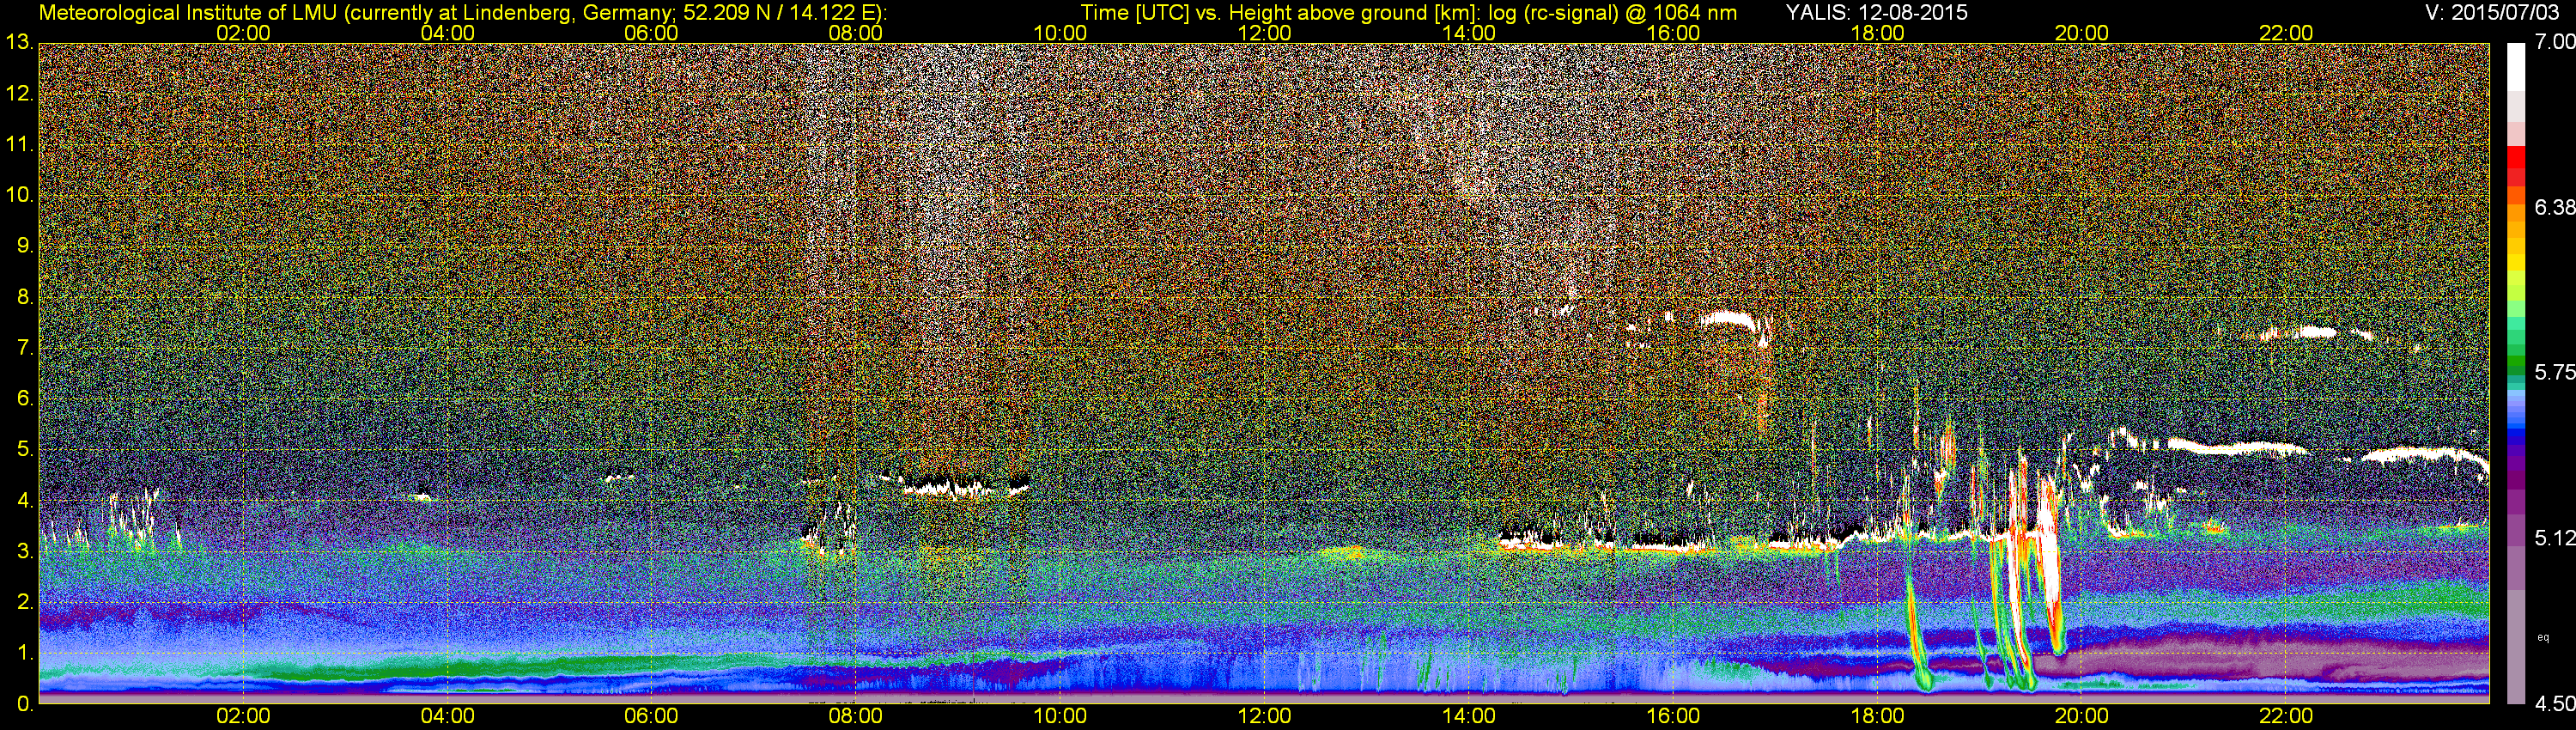The image size is (2576, 730).
Task: Click the 12:00 label on the bottom time axis
Action: [1264, 716]
